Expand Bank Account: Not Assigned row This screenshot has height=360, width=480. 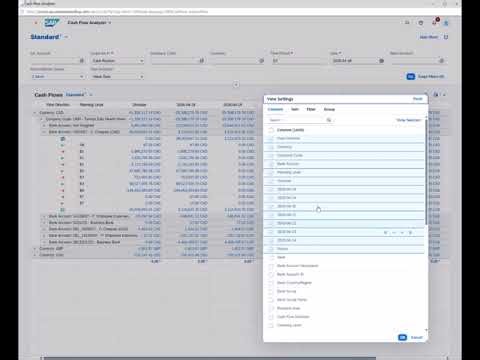pos(44,126)
